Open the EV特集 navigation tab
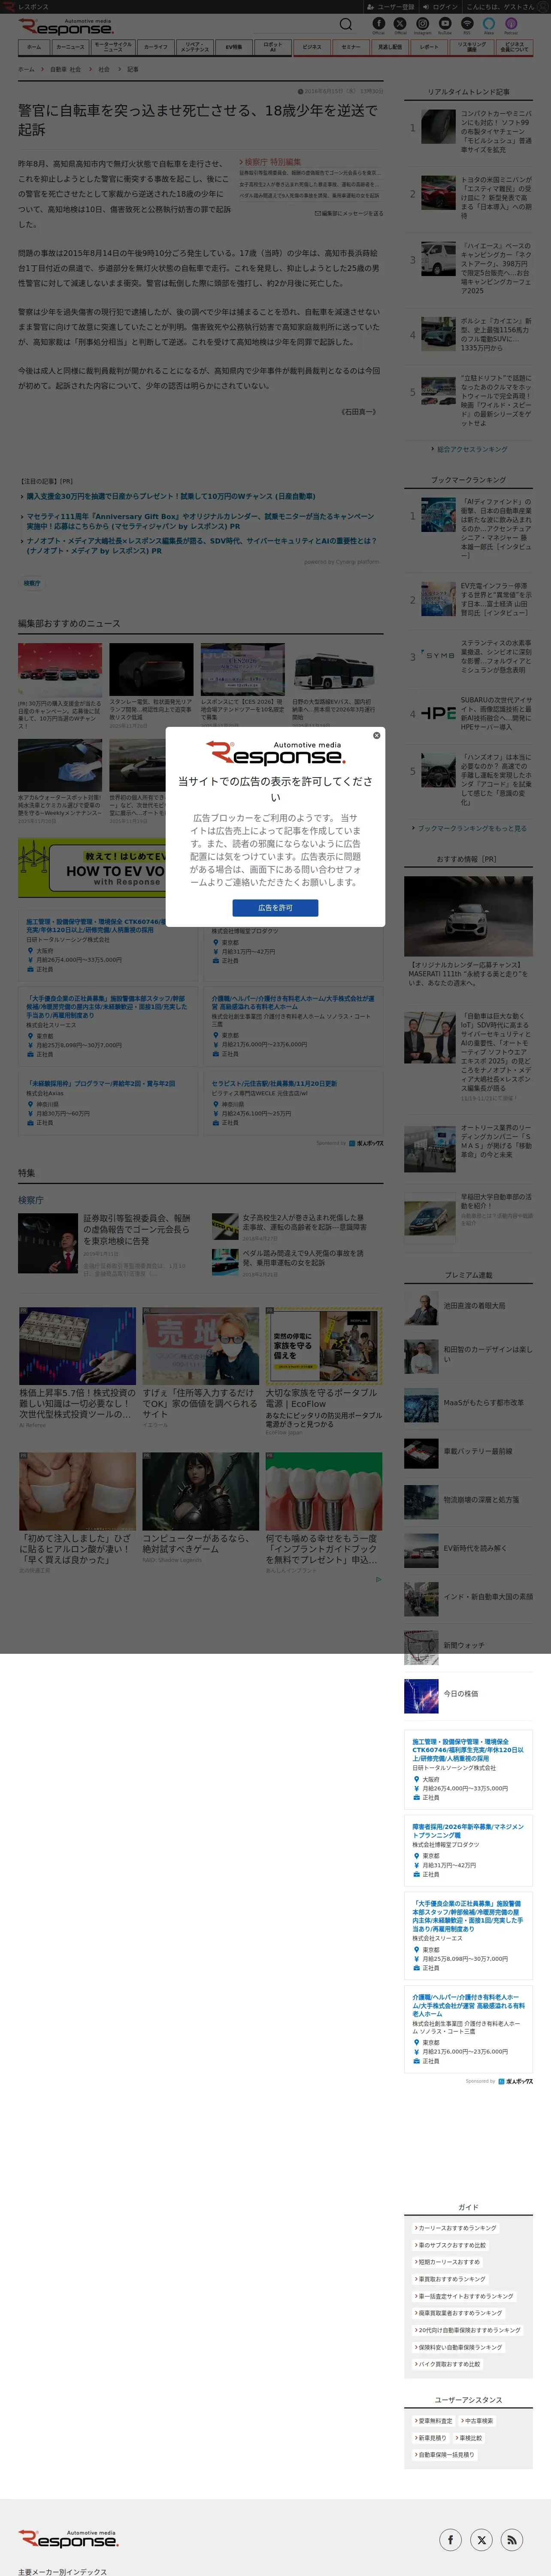 tap(233, 47)
